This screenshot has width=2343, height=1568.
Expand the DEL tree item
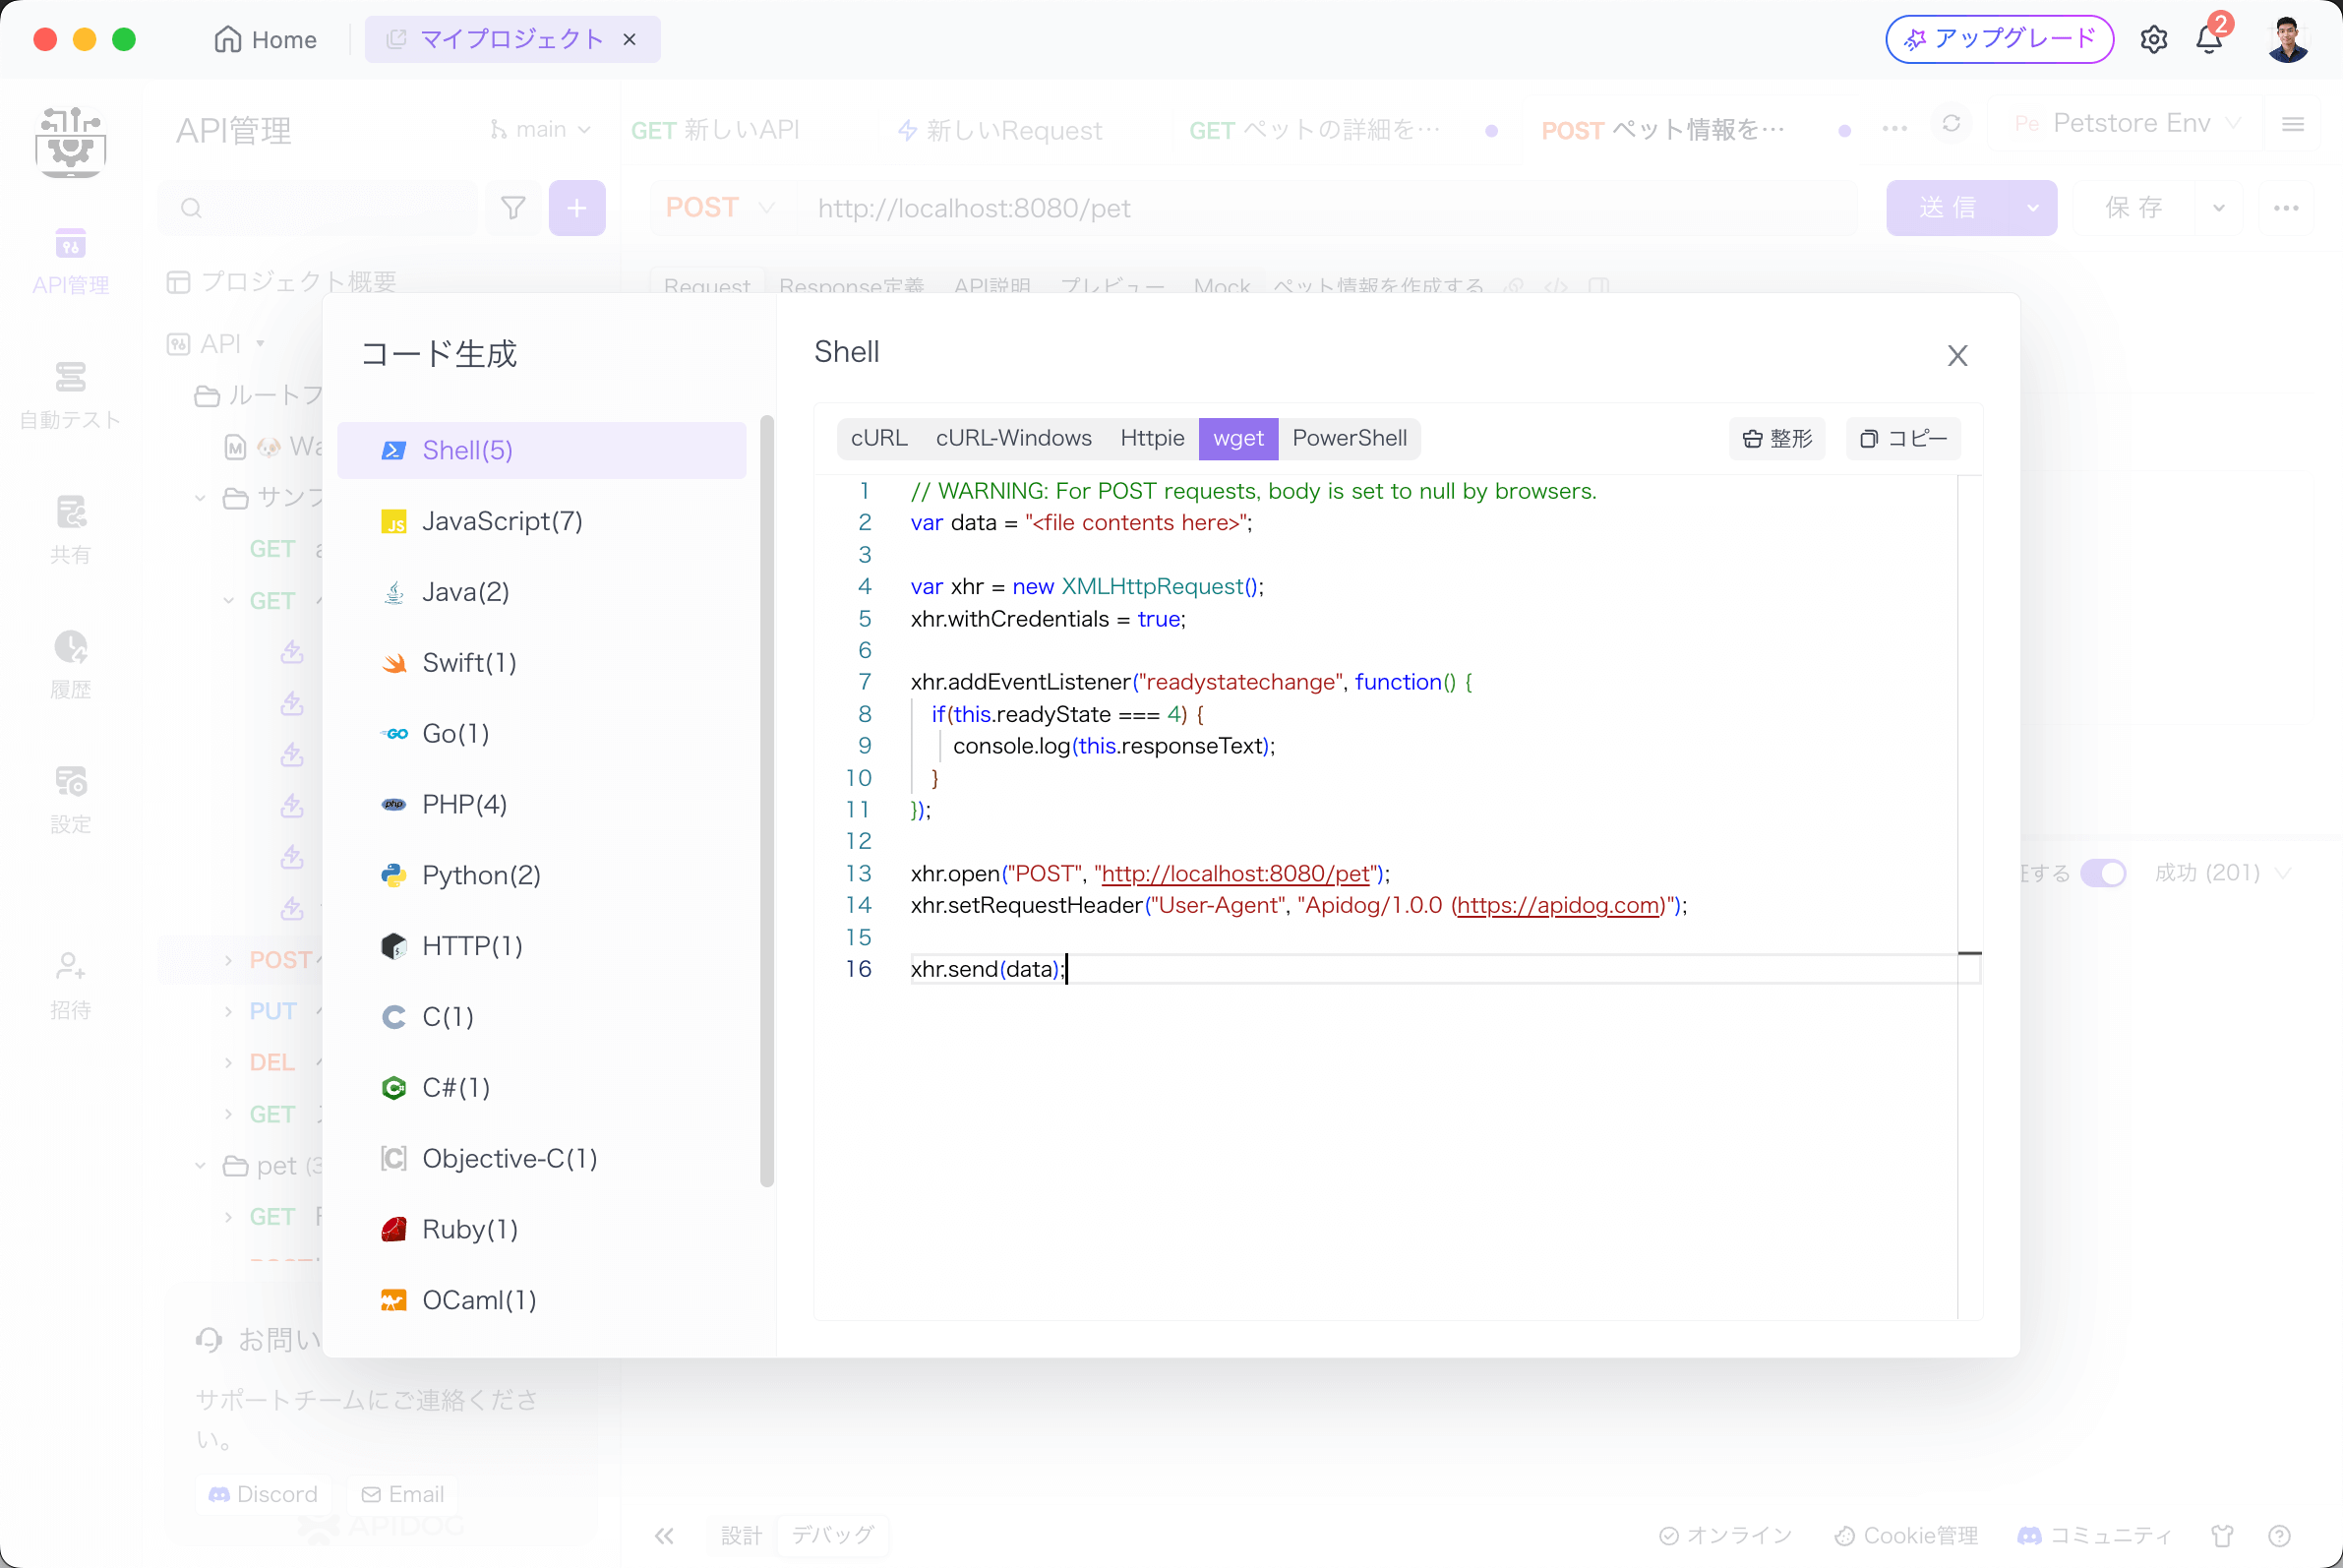228,1062
